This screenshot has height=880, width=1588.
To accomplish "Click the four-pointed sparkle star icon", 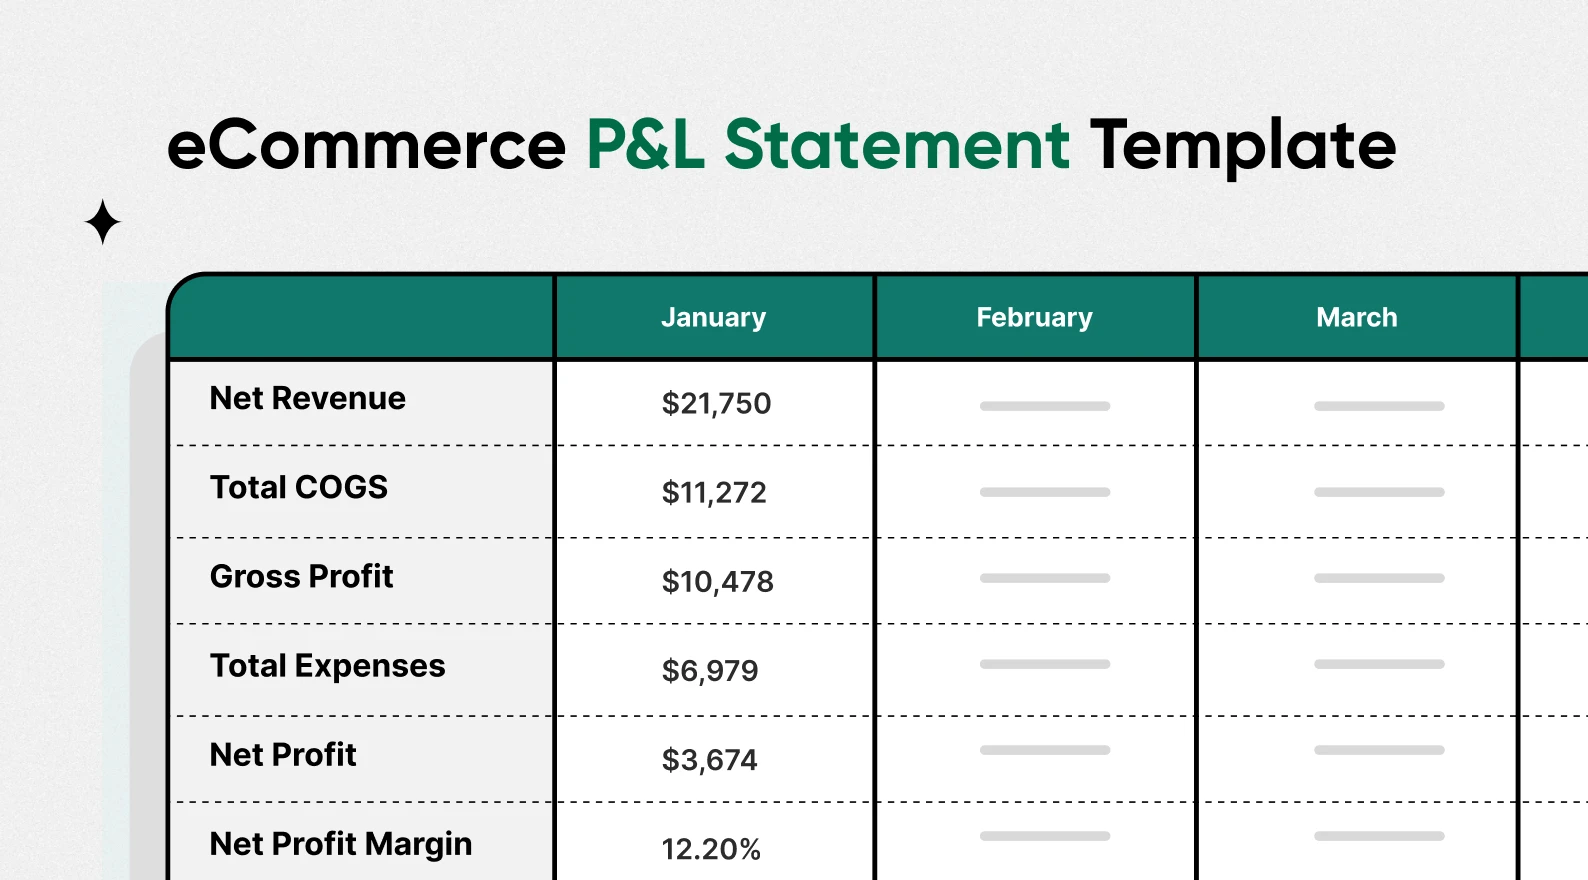I will click(x=103, y=222).
